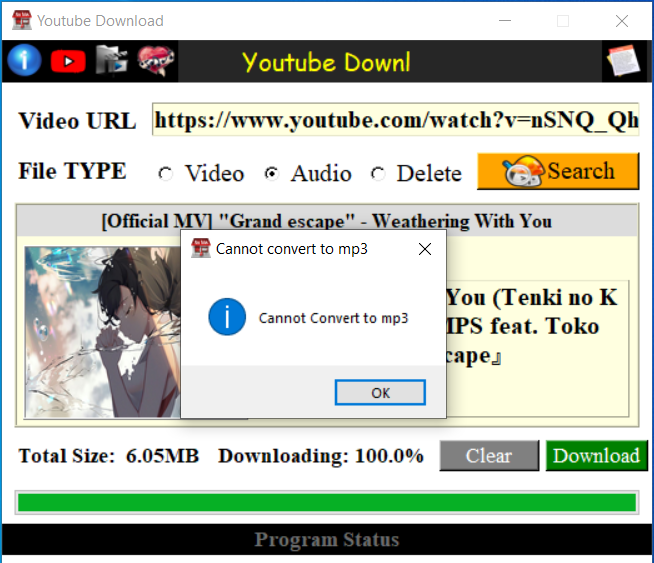Viewport: 654px width, 563px height.
Task: Click the orange Search button
Action: click(x=558, y=171)
